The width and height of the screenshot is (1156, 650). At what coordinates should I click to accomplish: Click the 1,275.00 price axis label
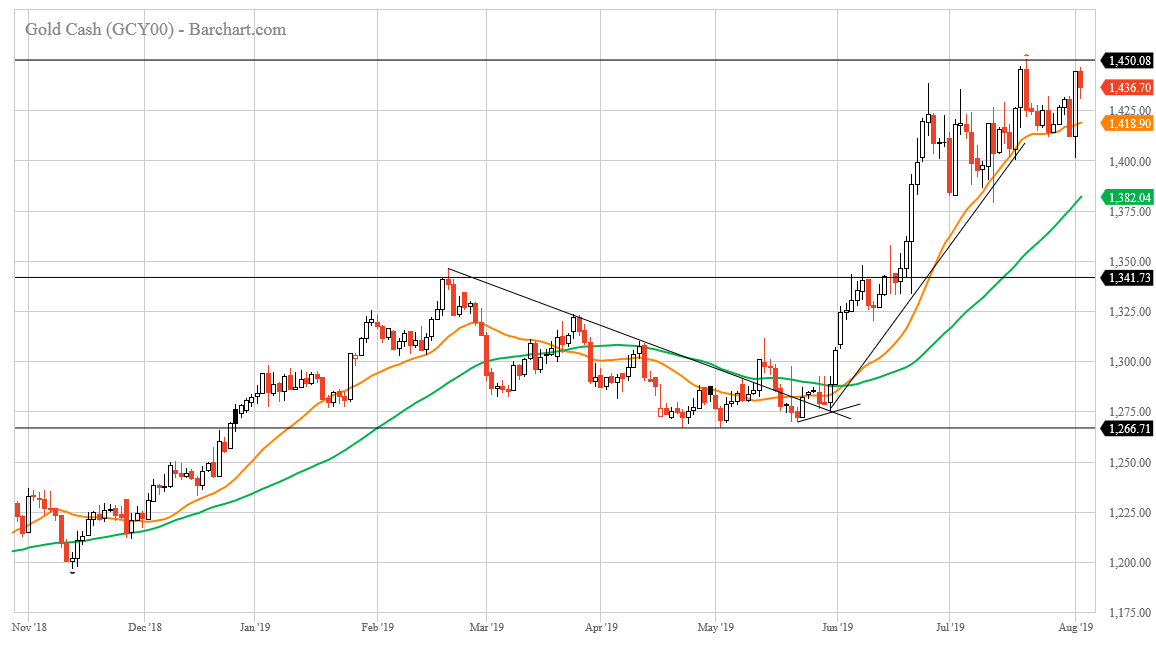pos(1130,412)
